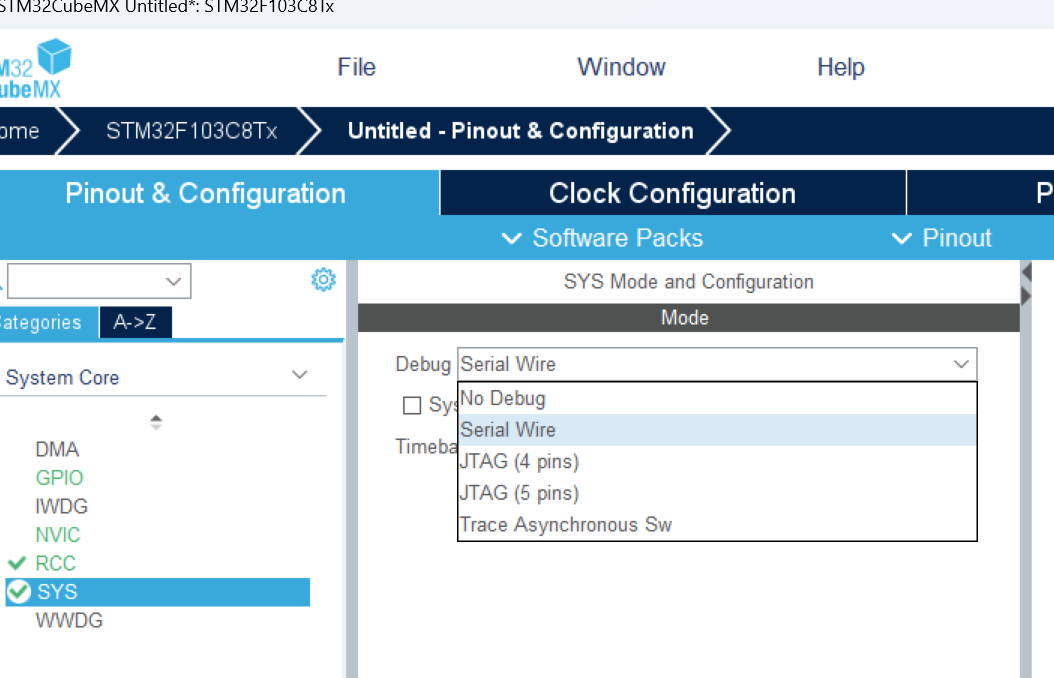The image size is (1054, 678).
Task: Select RCC in the System Core list
Action: [55, 563]
